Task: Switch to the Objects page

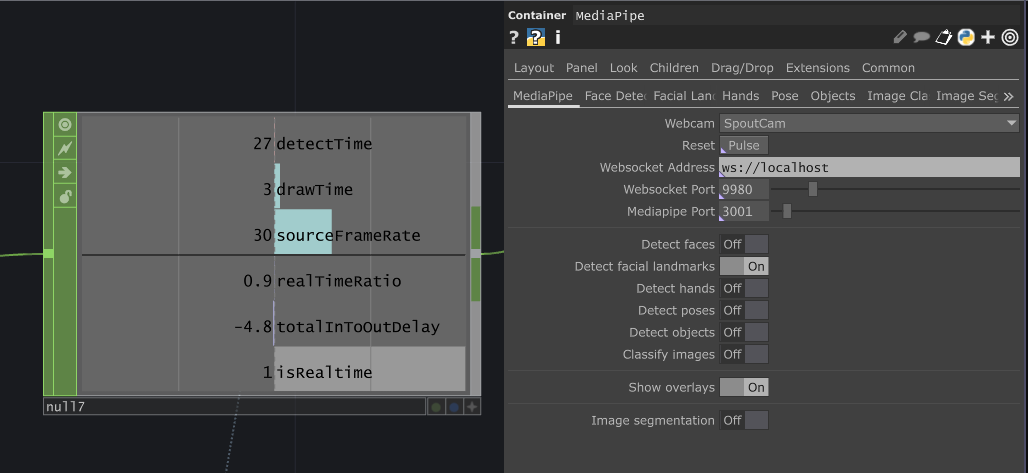Action: coord(833,96)
